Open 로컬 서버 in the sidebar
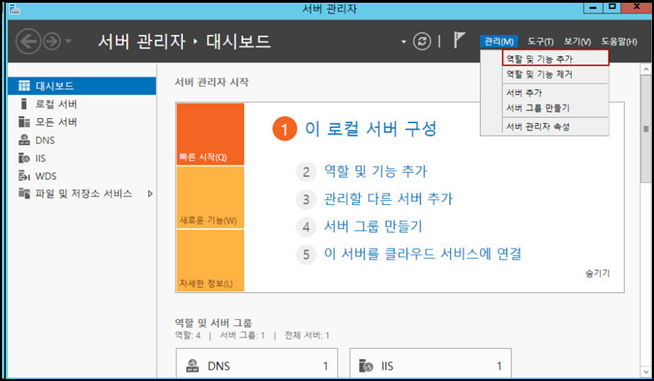The height and width of the screenshot is (381, 654). coord(82,104)
